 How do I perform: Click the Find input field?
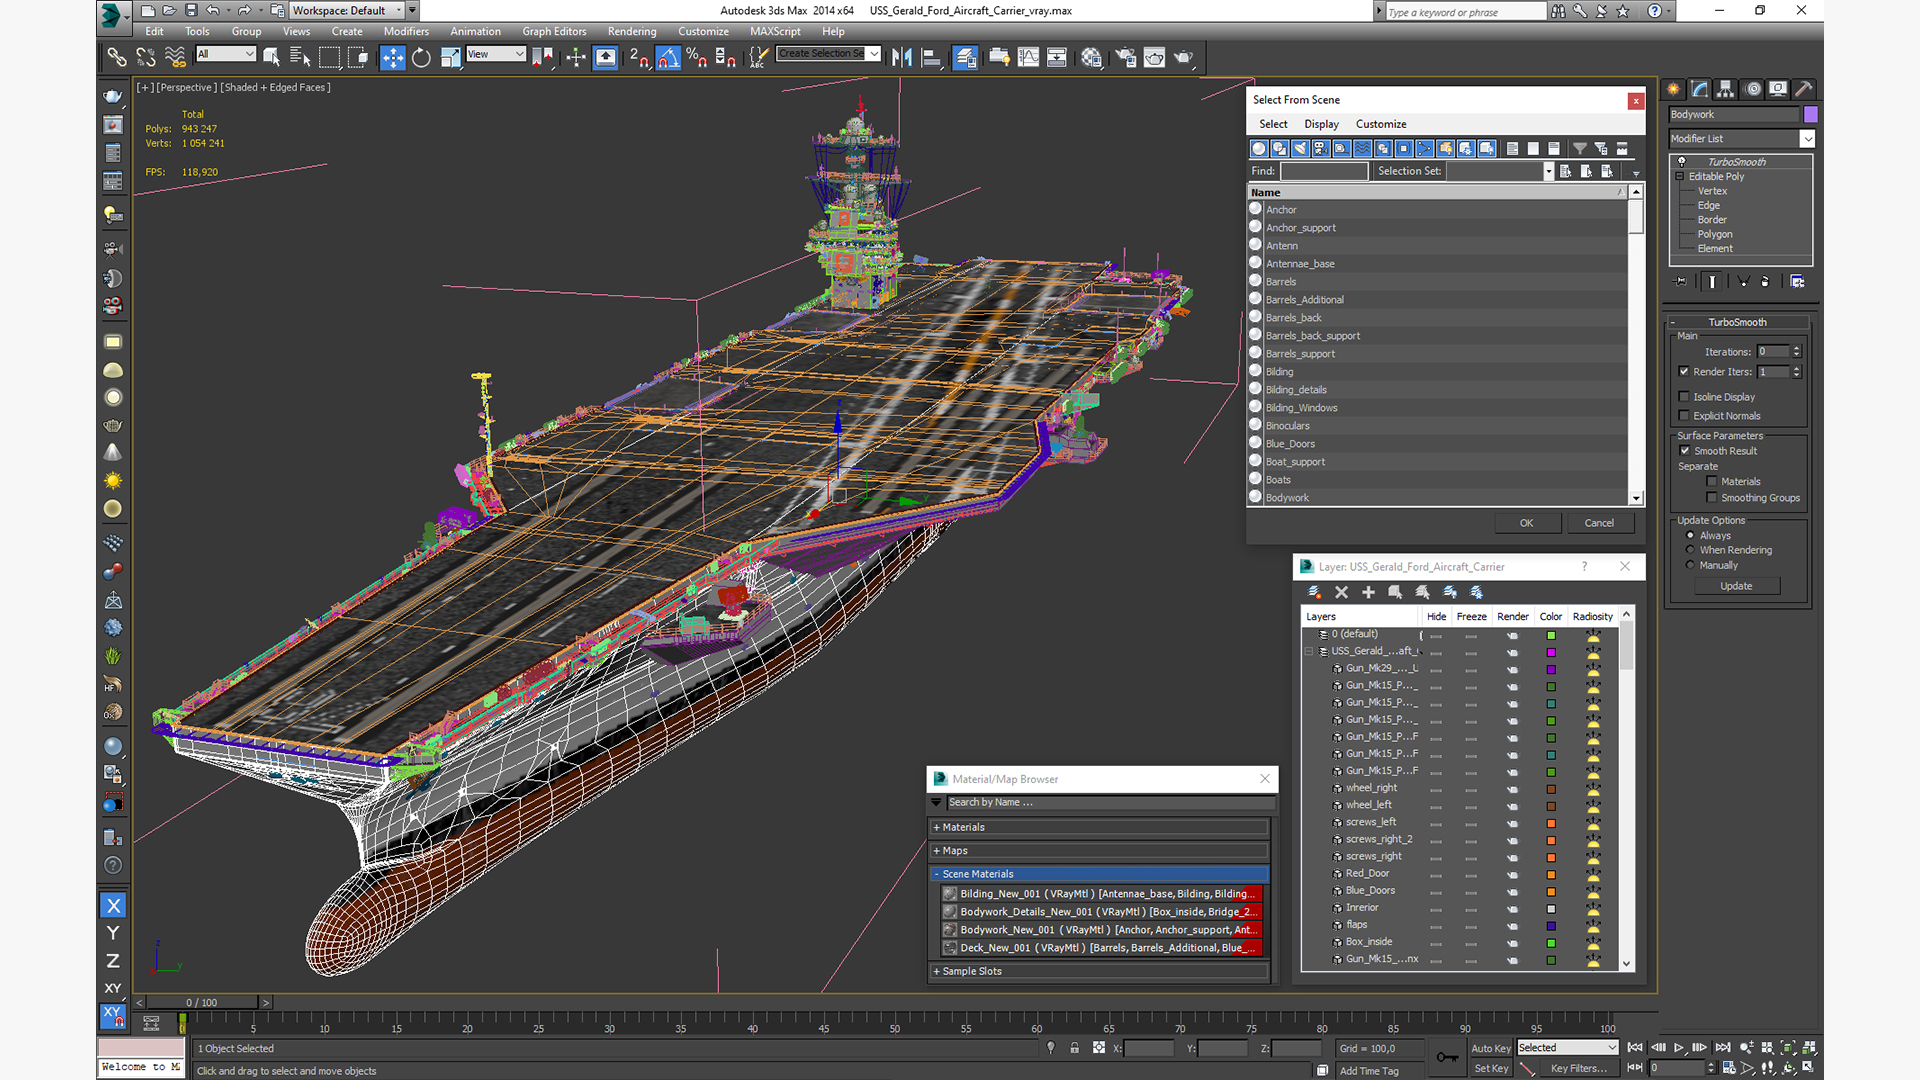click(1324, 171)
